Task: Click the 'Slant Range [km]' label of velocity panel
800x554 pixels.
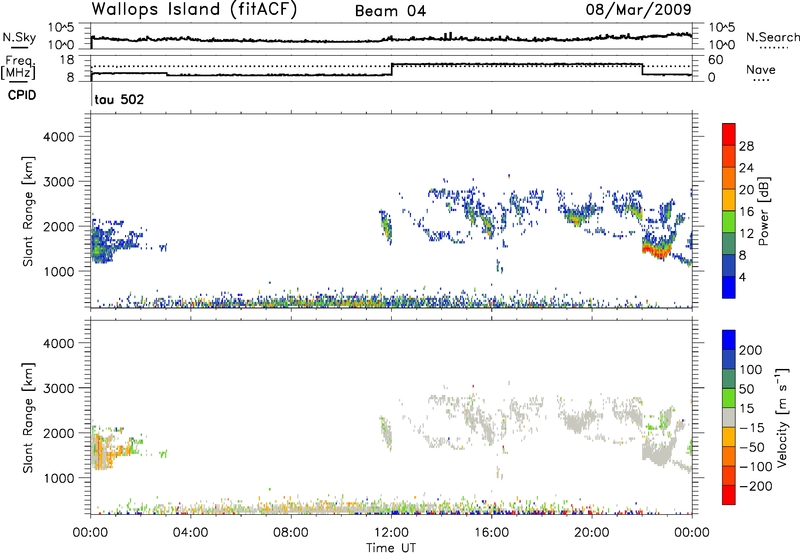Action: (28, 417)
